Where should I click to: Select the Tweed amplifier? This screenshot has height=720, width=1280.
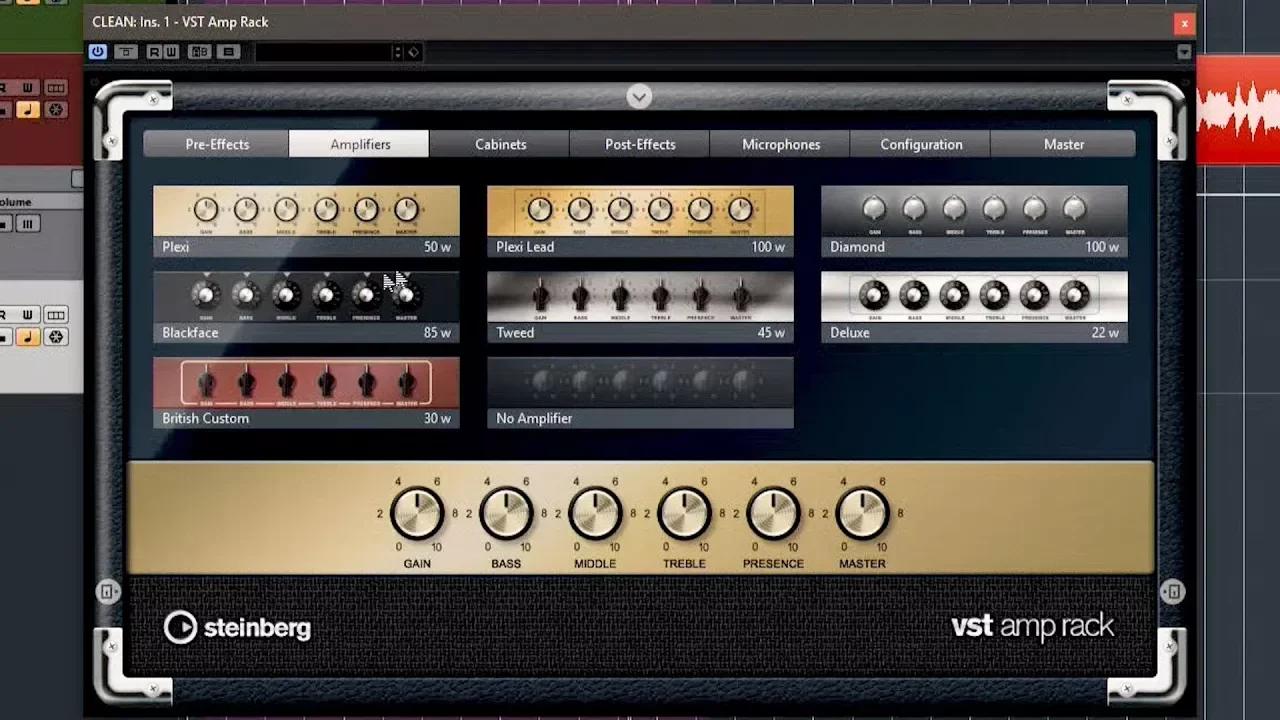[x=640, y=305]
